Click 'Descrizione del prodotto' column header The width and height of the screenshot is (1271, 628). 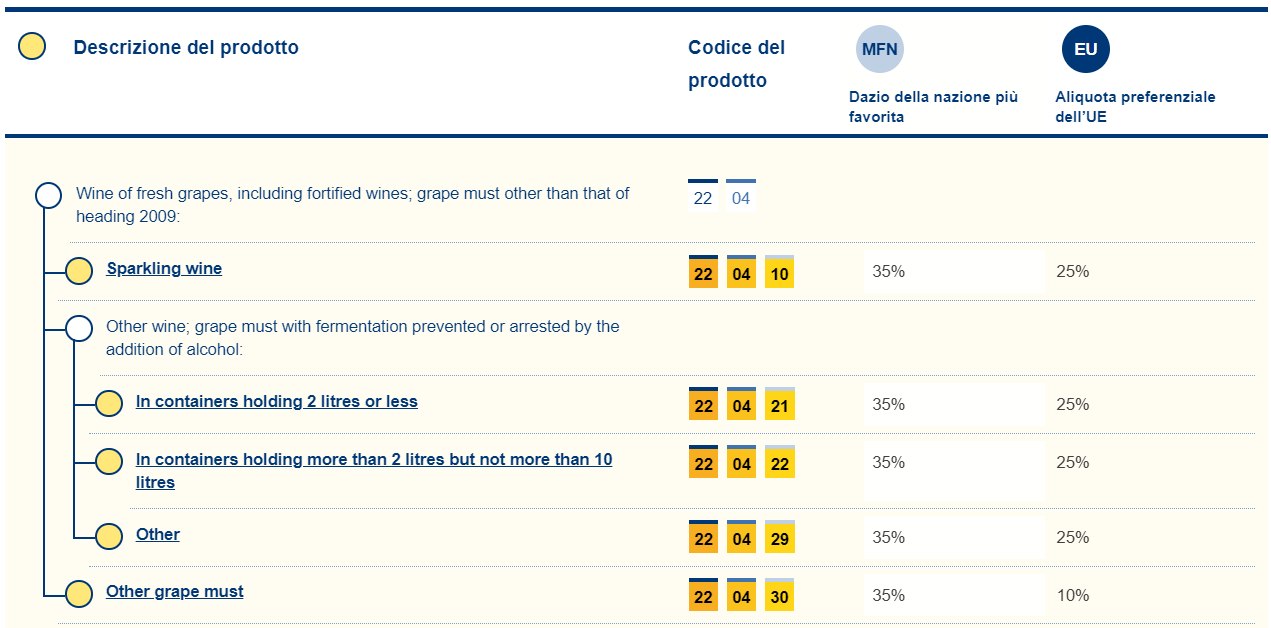tap(186, 47)
